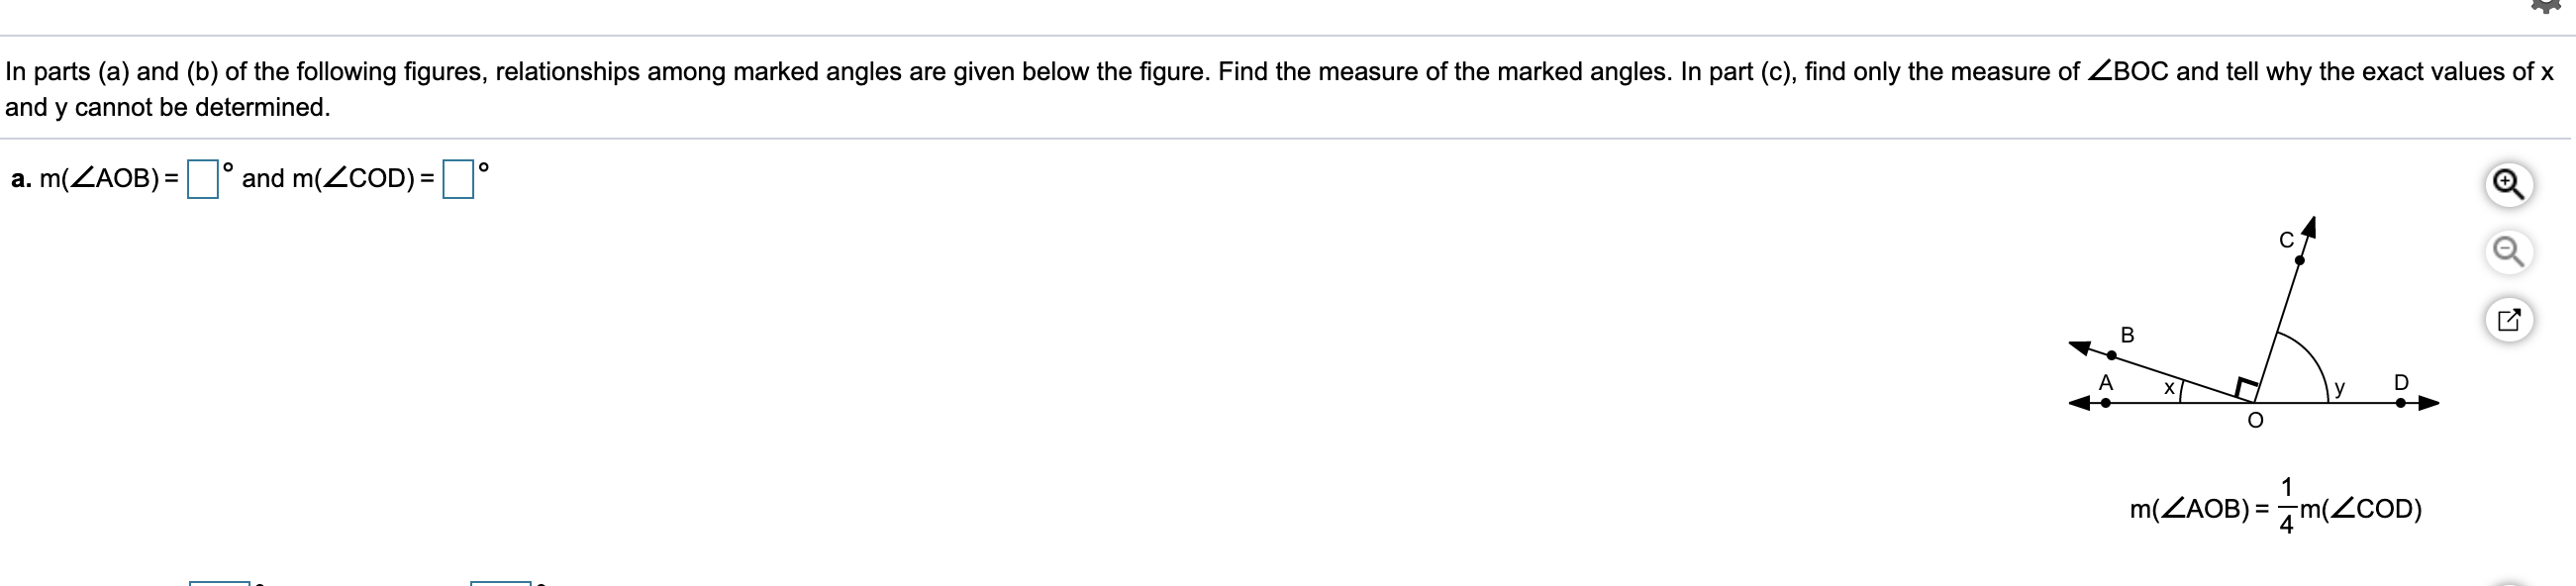The width and height of the screenshot is (2576, 586).
Task: Click the angle label y
Action: (x=2340, y=387)
